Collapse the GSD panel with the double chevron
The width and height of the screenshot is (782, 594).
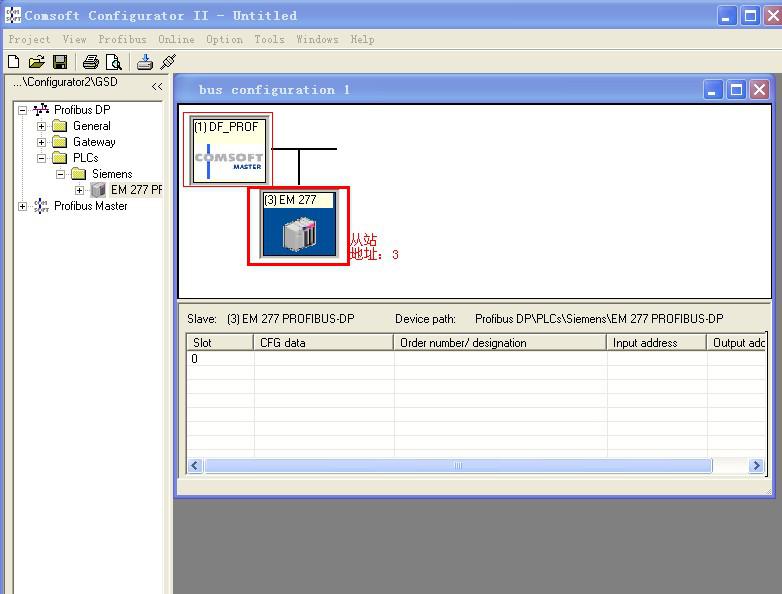[157, 86]
